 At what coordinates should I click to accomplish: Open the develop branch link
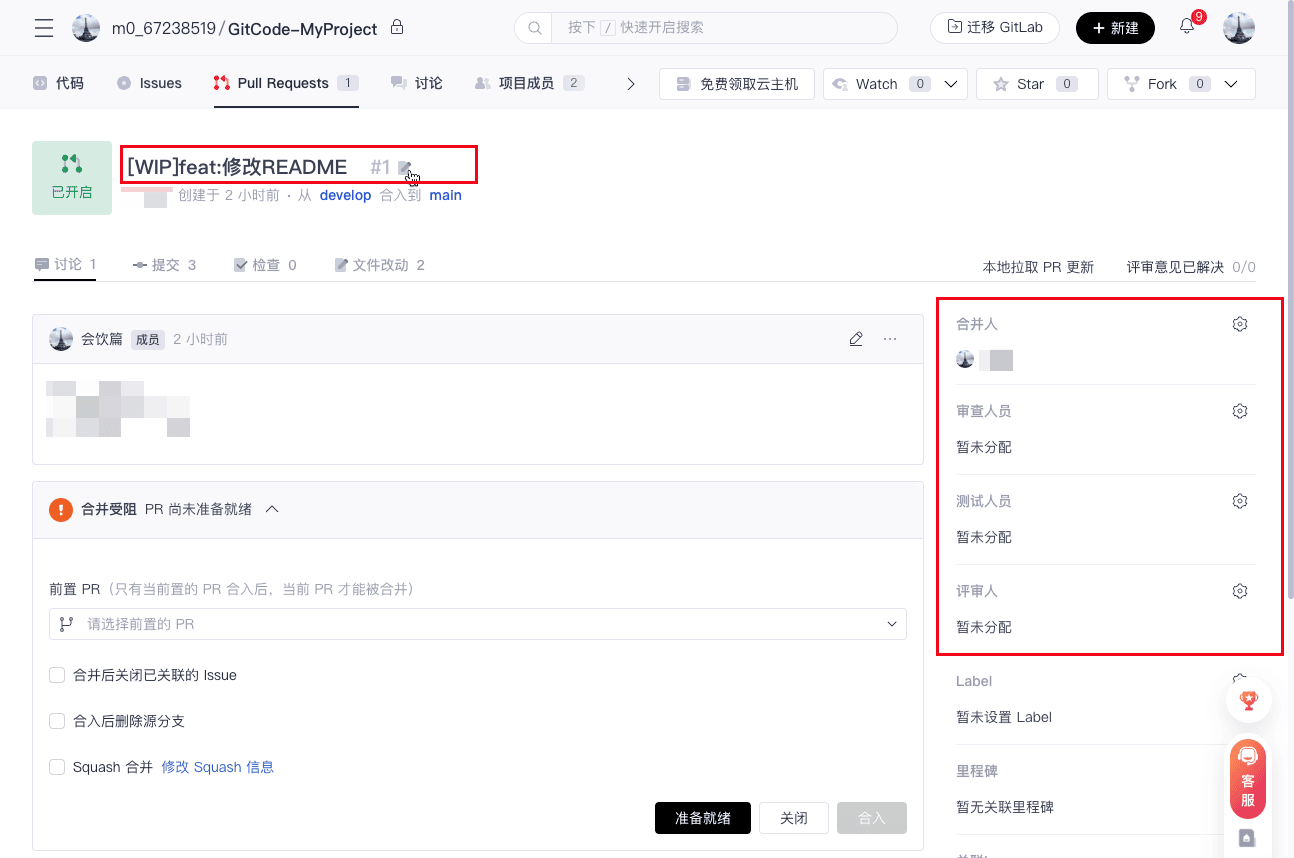click(345, 195)
